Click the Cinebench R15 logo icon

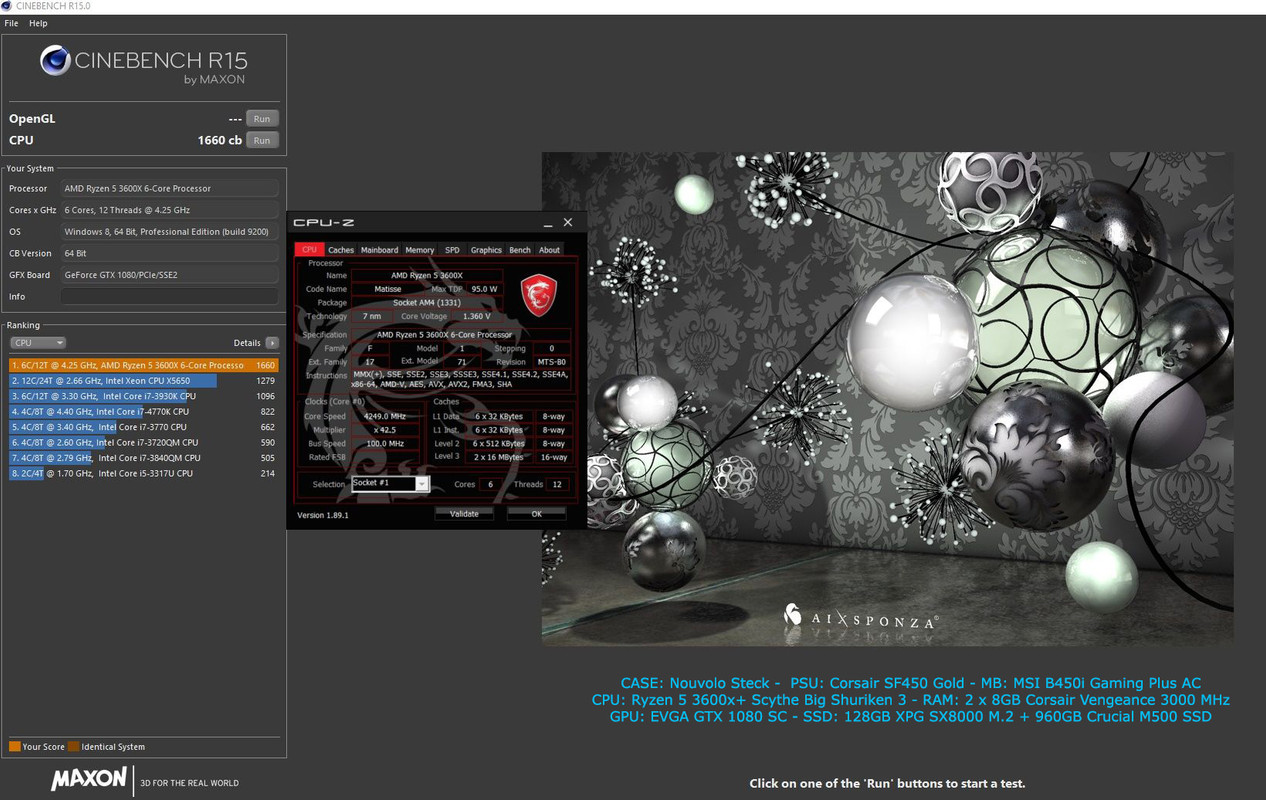click(x=55, y=61)
